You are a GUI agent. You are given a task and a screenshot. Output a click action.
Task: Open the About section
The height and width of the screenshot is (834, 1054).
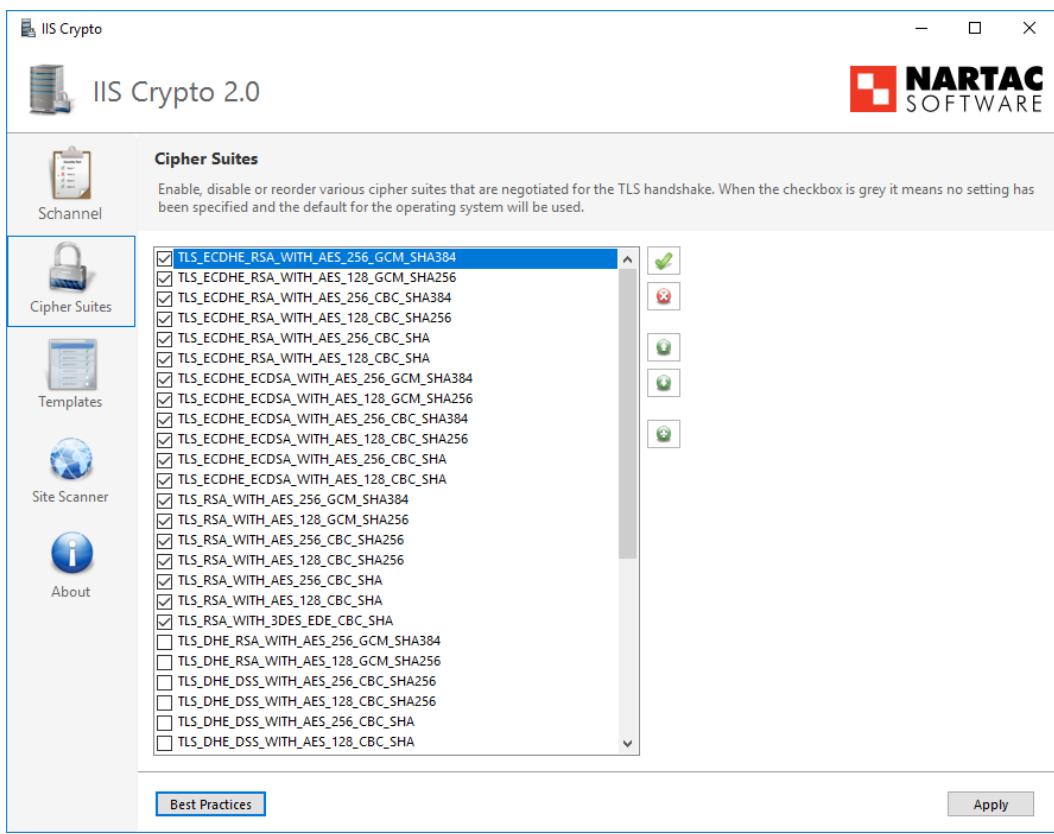pyautogui.click(x=71, y=565)
